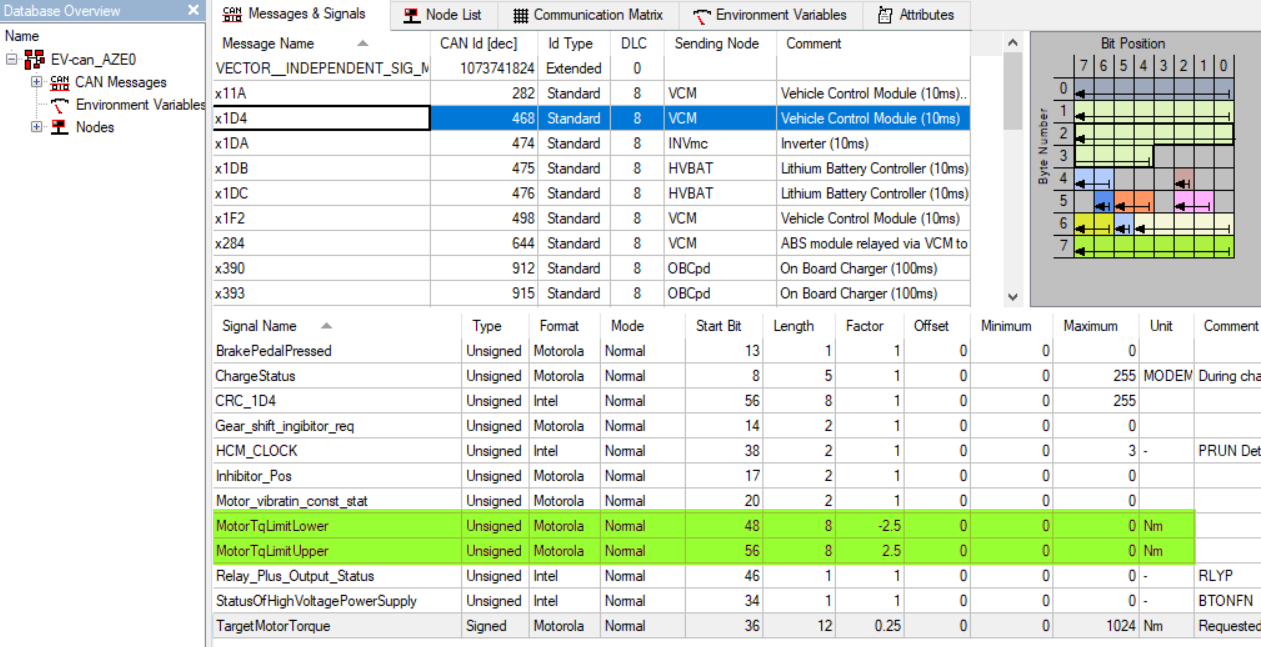Sort by Message Name column header
1261x647 pixels.
click(x=268, y=44)
